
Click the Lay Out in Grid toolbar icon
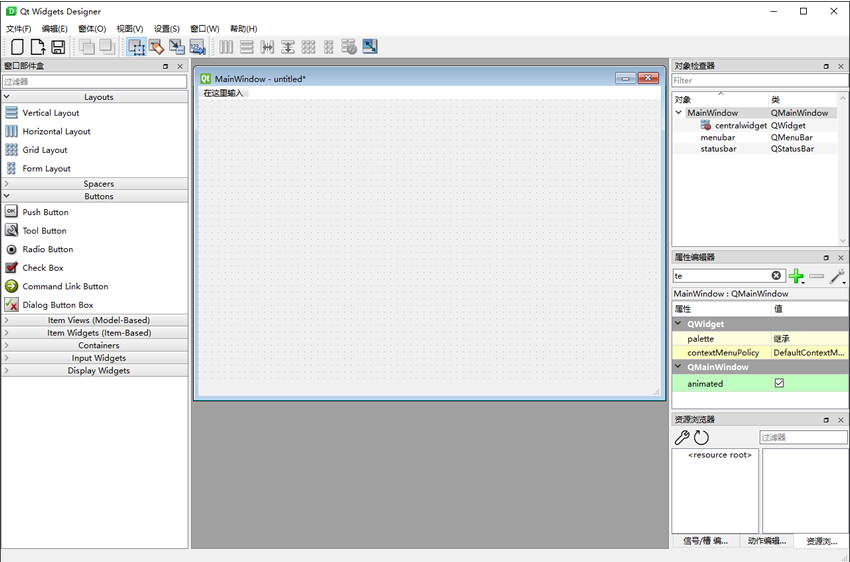(308, 47)
